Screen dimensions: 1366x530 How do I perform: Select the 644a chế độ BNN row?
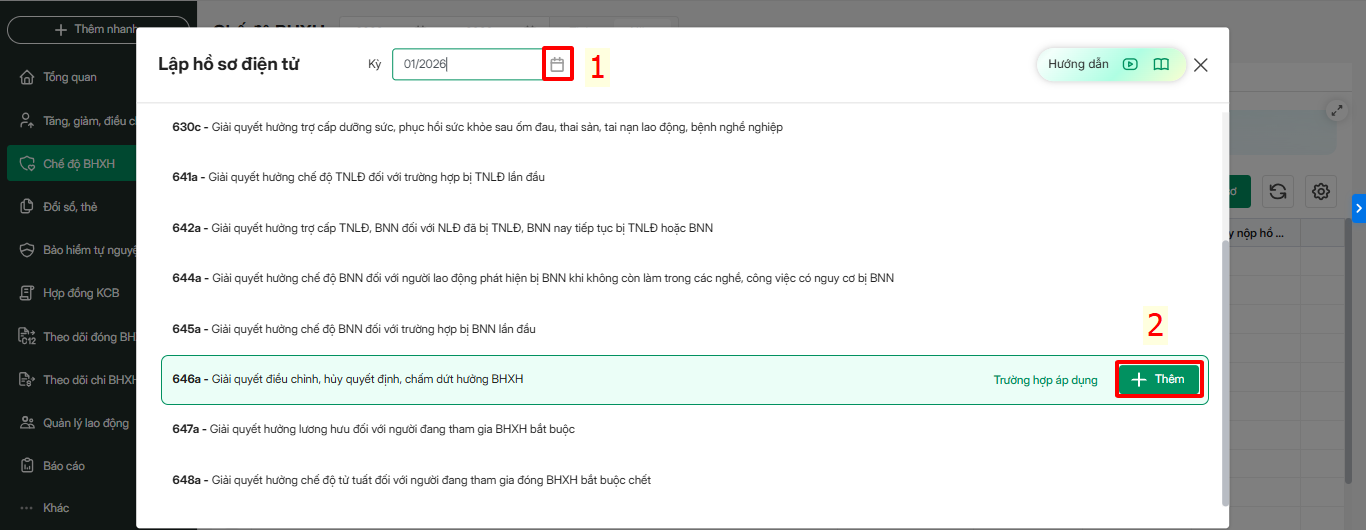(x=685, y=278)
